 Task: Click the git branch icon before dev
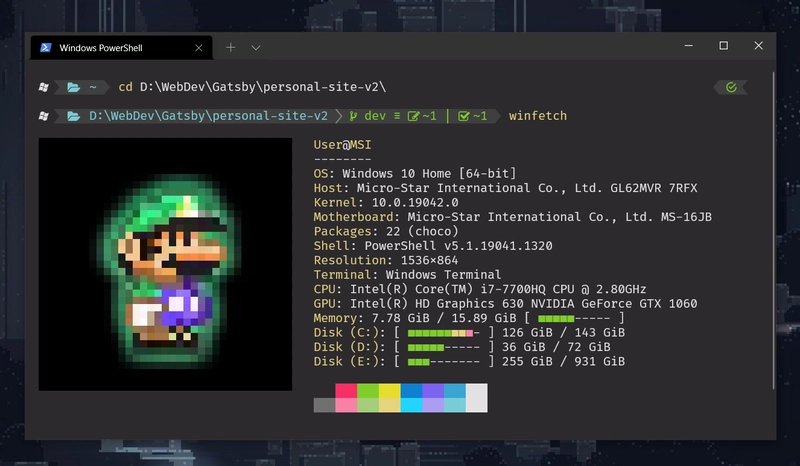click(353, 116)
